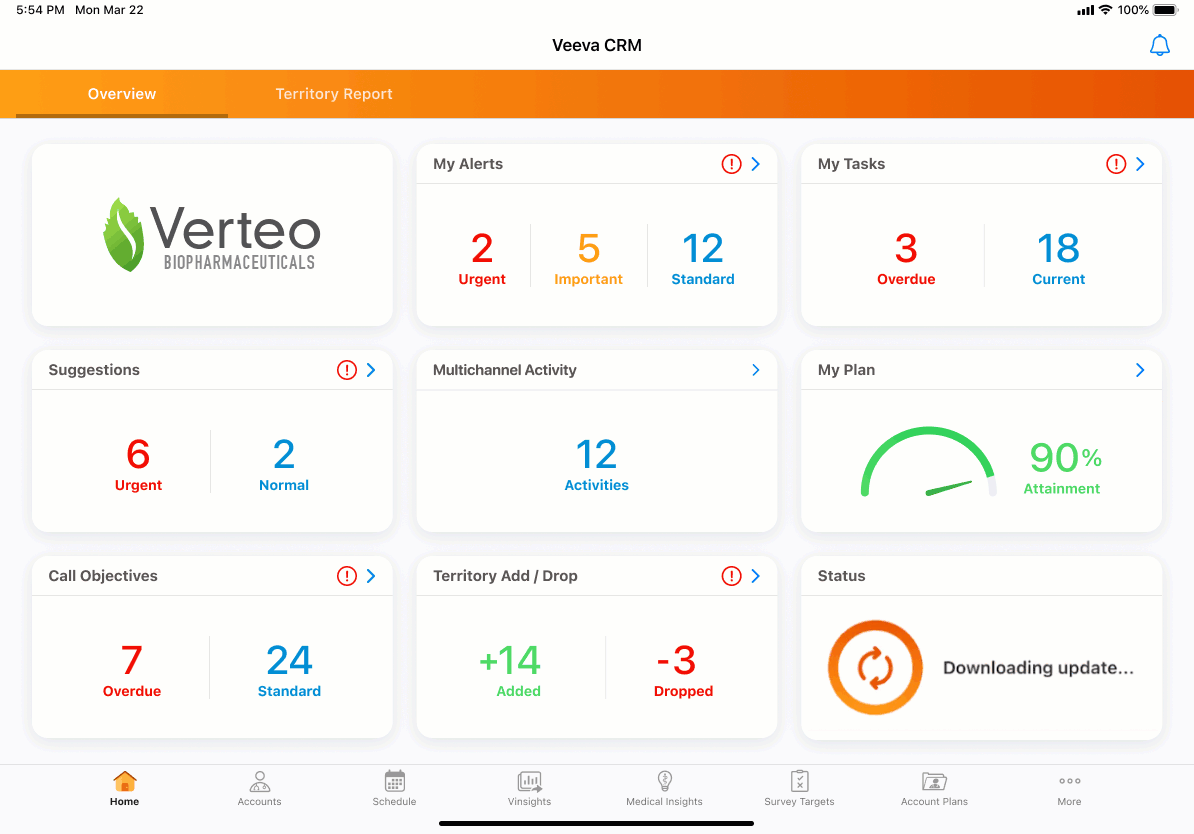View 7 Overdue call objectives
The width and height of the screenshot is (1194, 834).
(132, 670)
